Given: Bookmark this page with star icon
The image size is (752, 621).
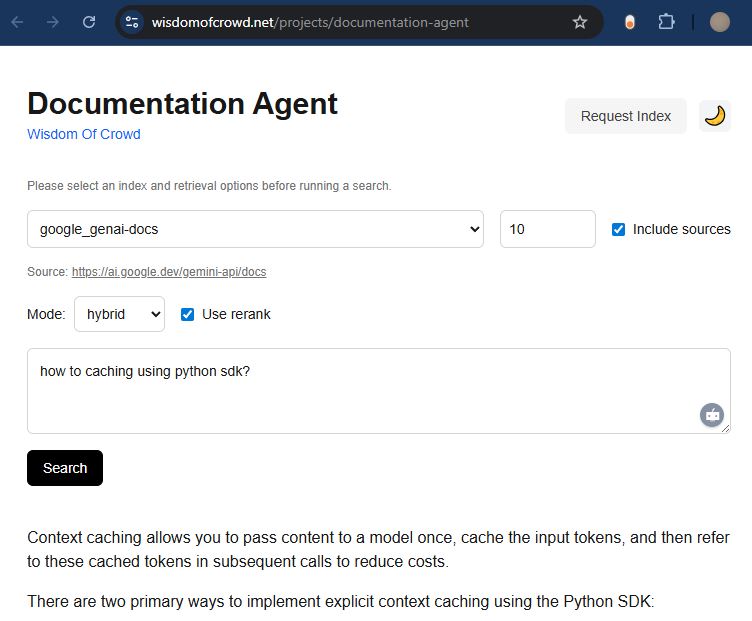Looking at the screenshot, I should coord(580,22).
